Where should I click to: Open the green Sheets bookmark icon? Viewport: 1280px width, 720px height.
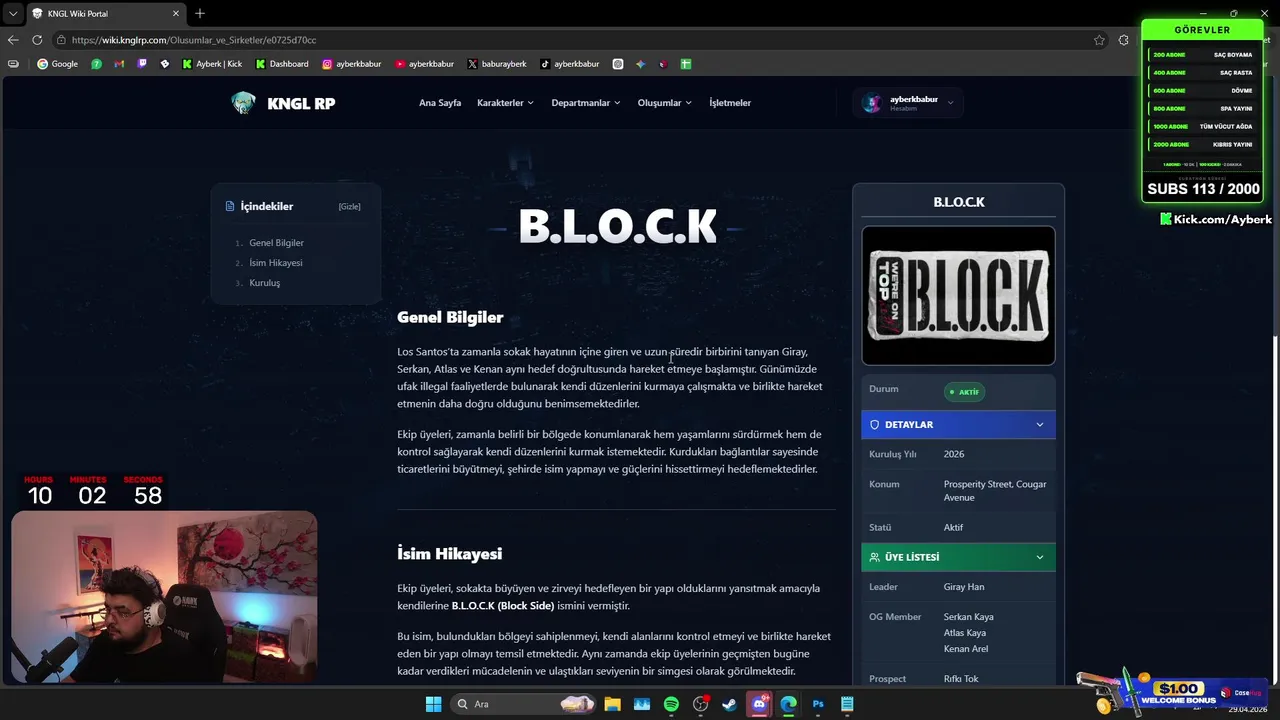pyautogui.click(x=686, y=64)
